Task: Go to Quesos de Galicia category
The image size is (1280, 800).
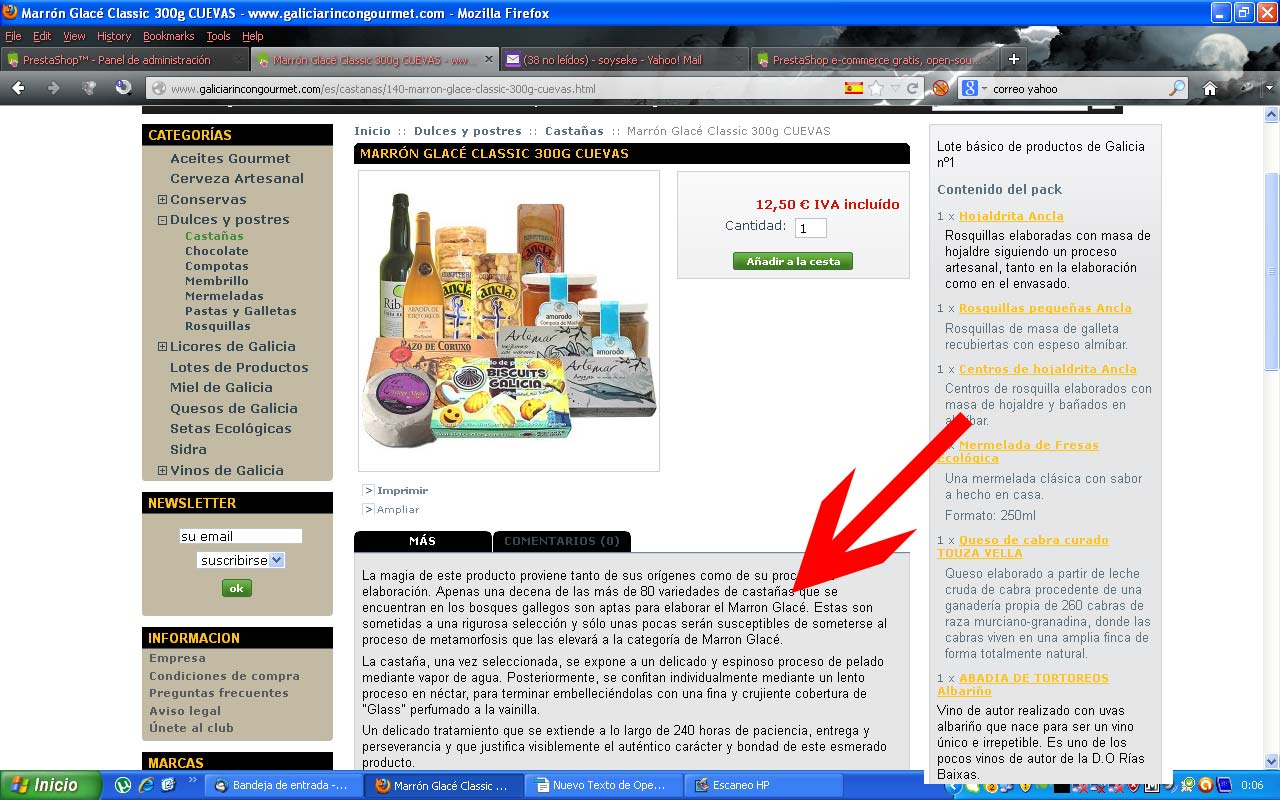Action: point(234,409)
